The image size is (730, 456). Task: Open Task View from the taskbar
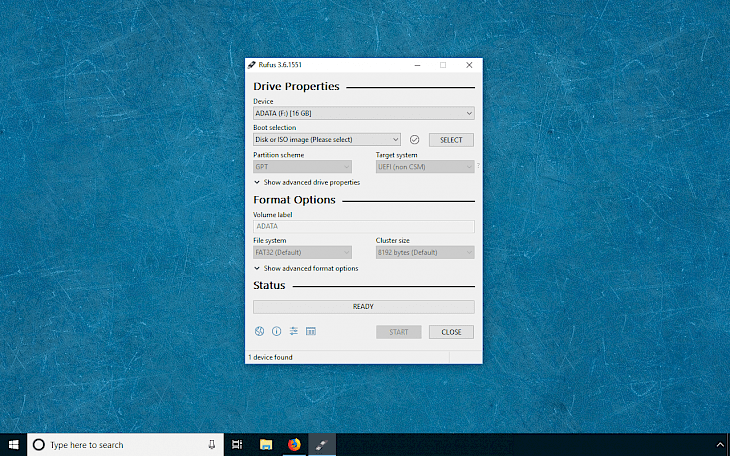click(x=237, y=445)
